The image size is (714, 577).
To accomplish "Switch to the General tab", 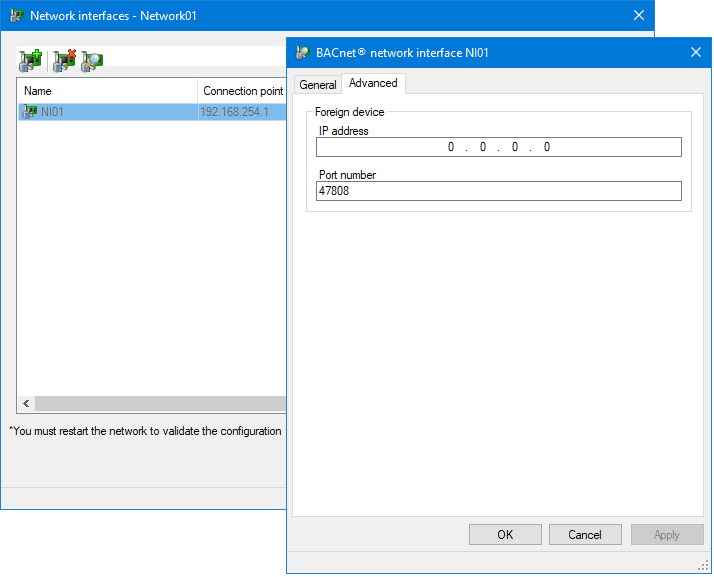I will pyautogui.click(x=318, y=85).
